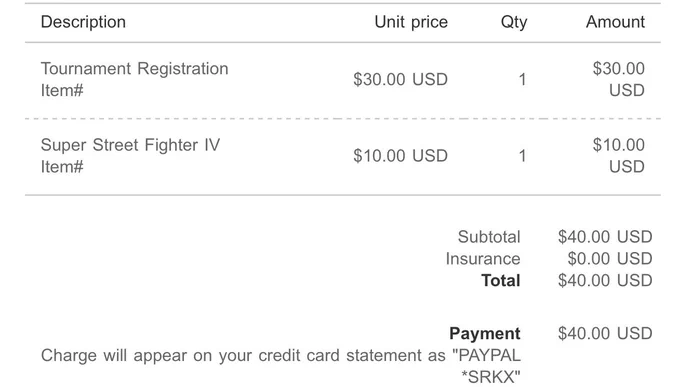Image resolution: width=680 pixels, height=387 pixels.
Task: Click the Amount column header
Action: point(615,22)
